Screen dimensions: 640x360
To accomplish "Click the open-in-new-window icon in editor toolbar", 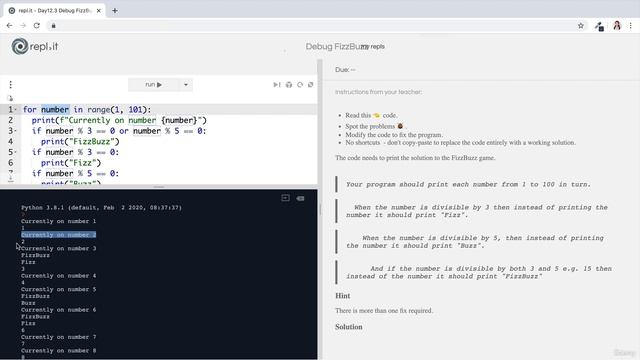I will pos(311,84).
